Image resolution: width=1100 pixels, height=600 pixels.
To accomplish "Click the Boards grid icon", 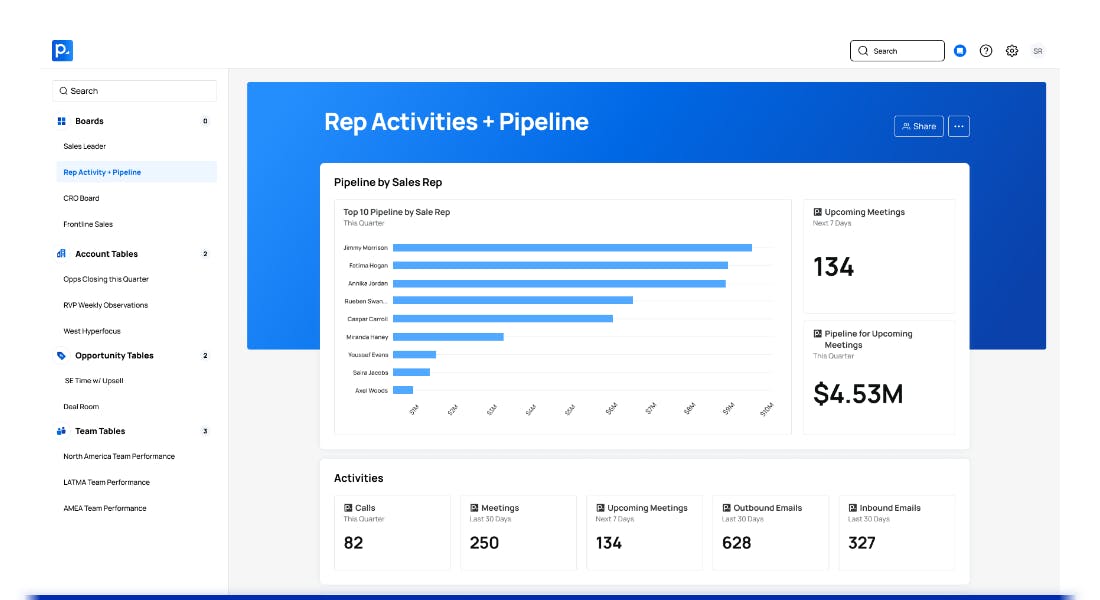I will tap(61, 121).
